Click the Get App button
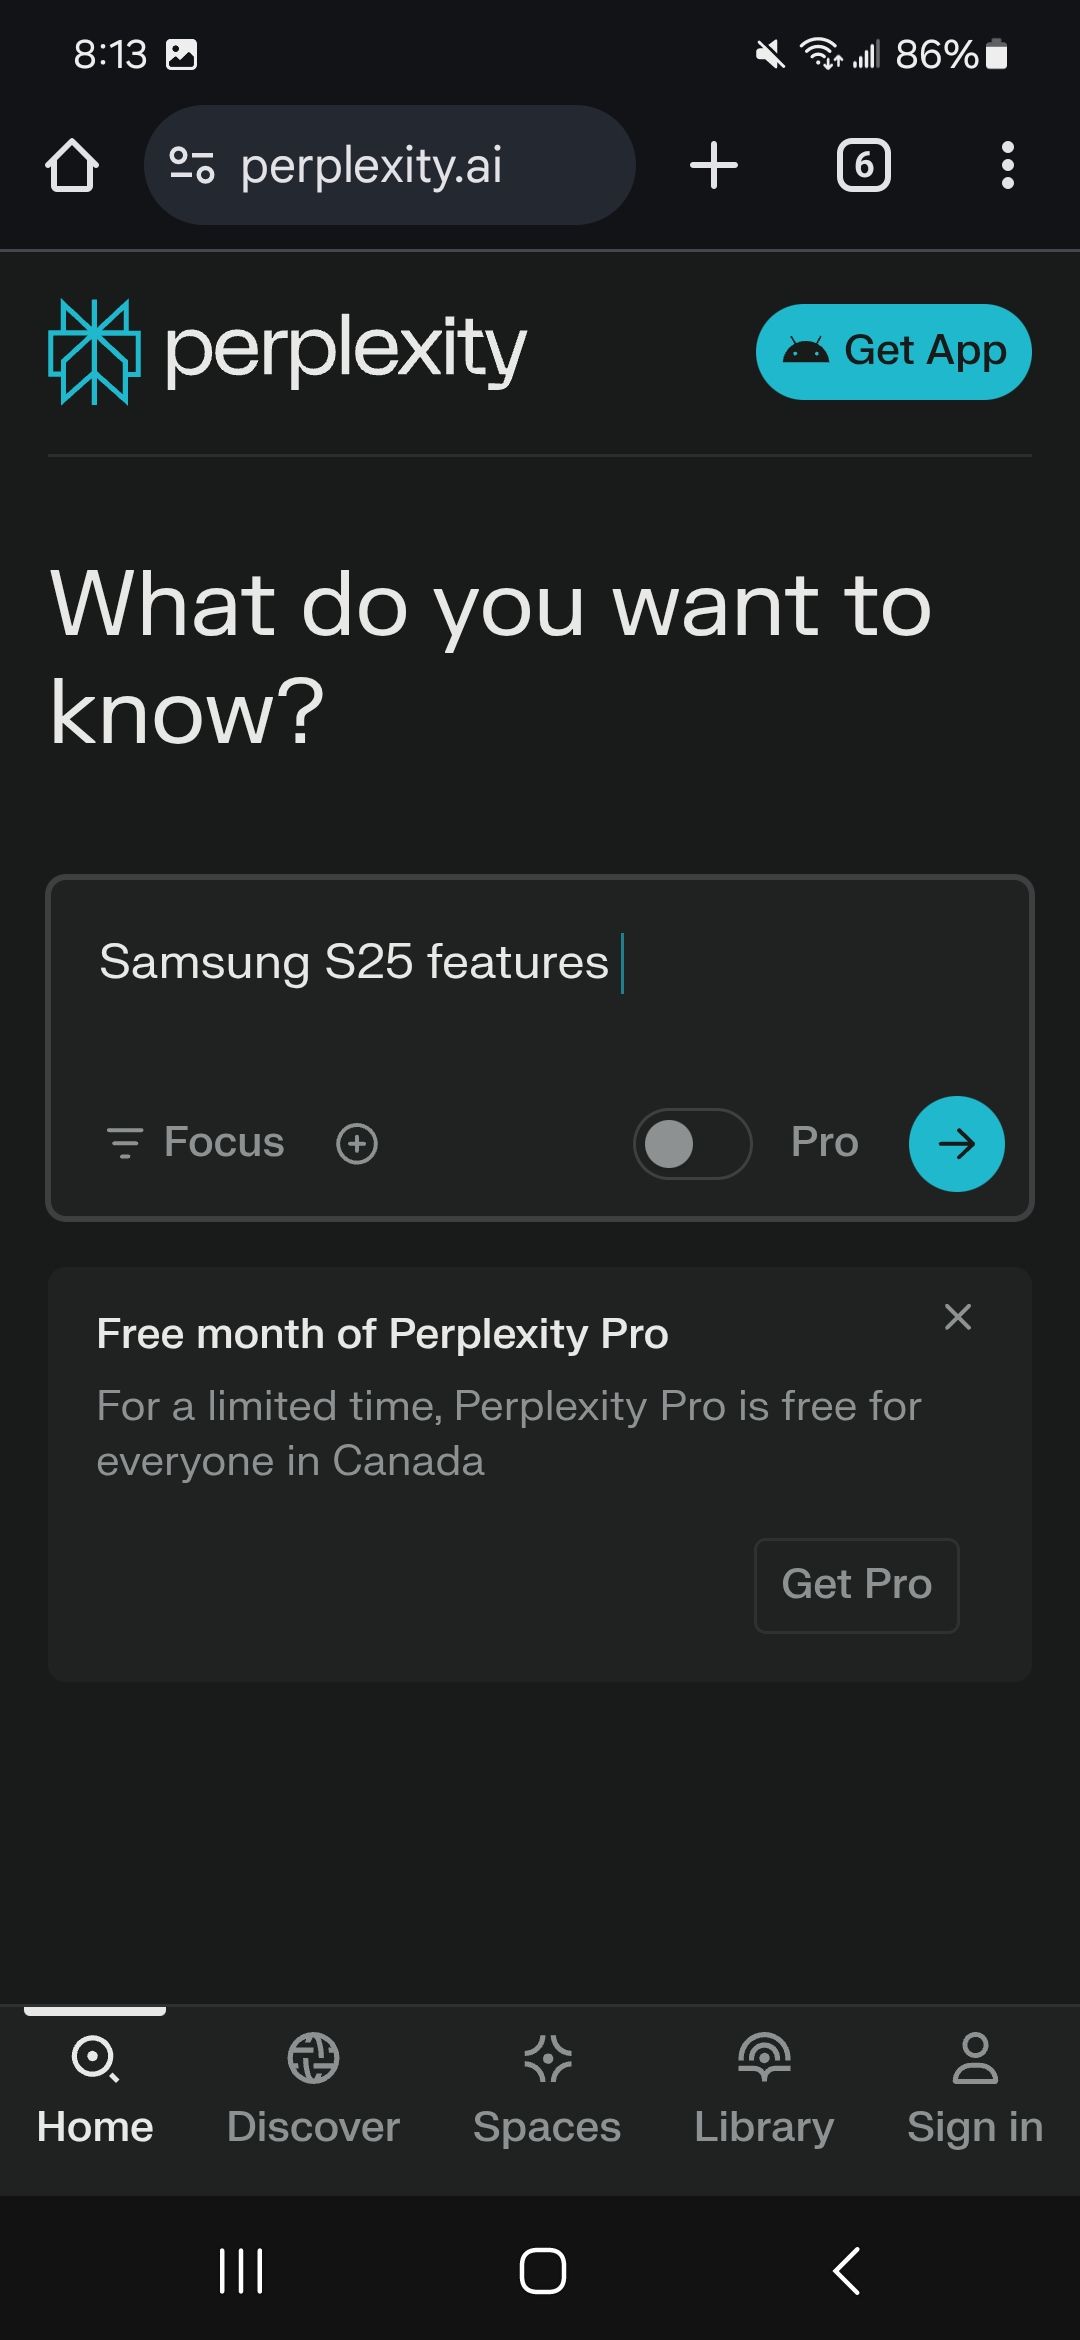1080x2340 pixels. [894, 351]
